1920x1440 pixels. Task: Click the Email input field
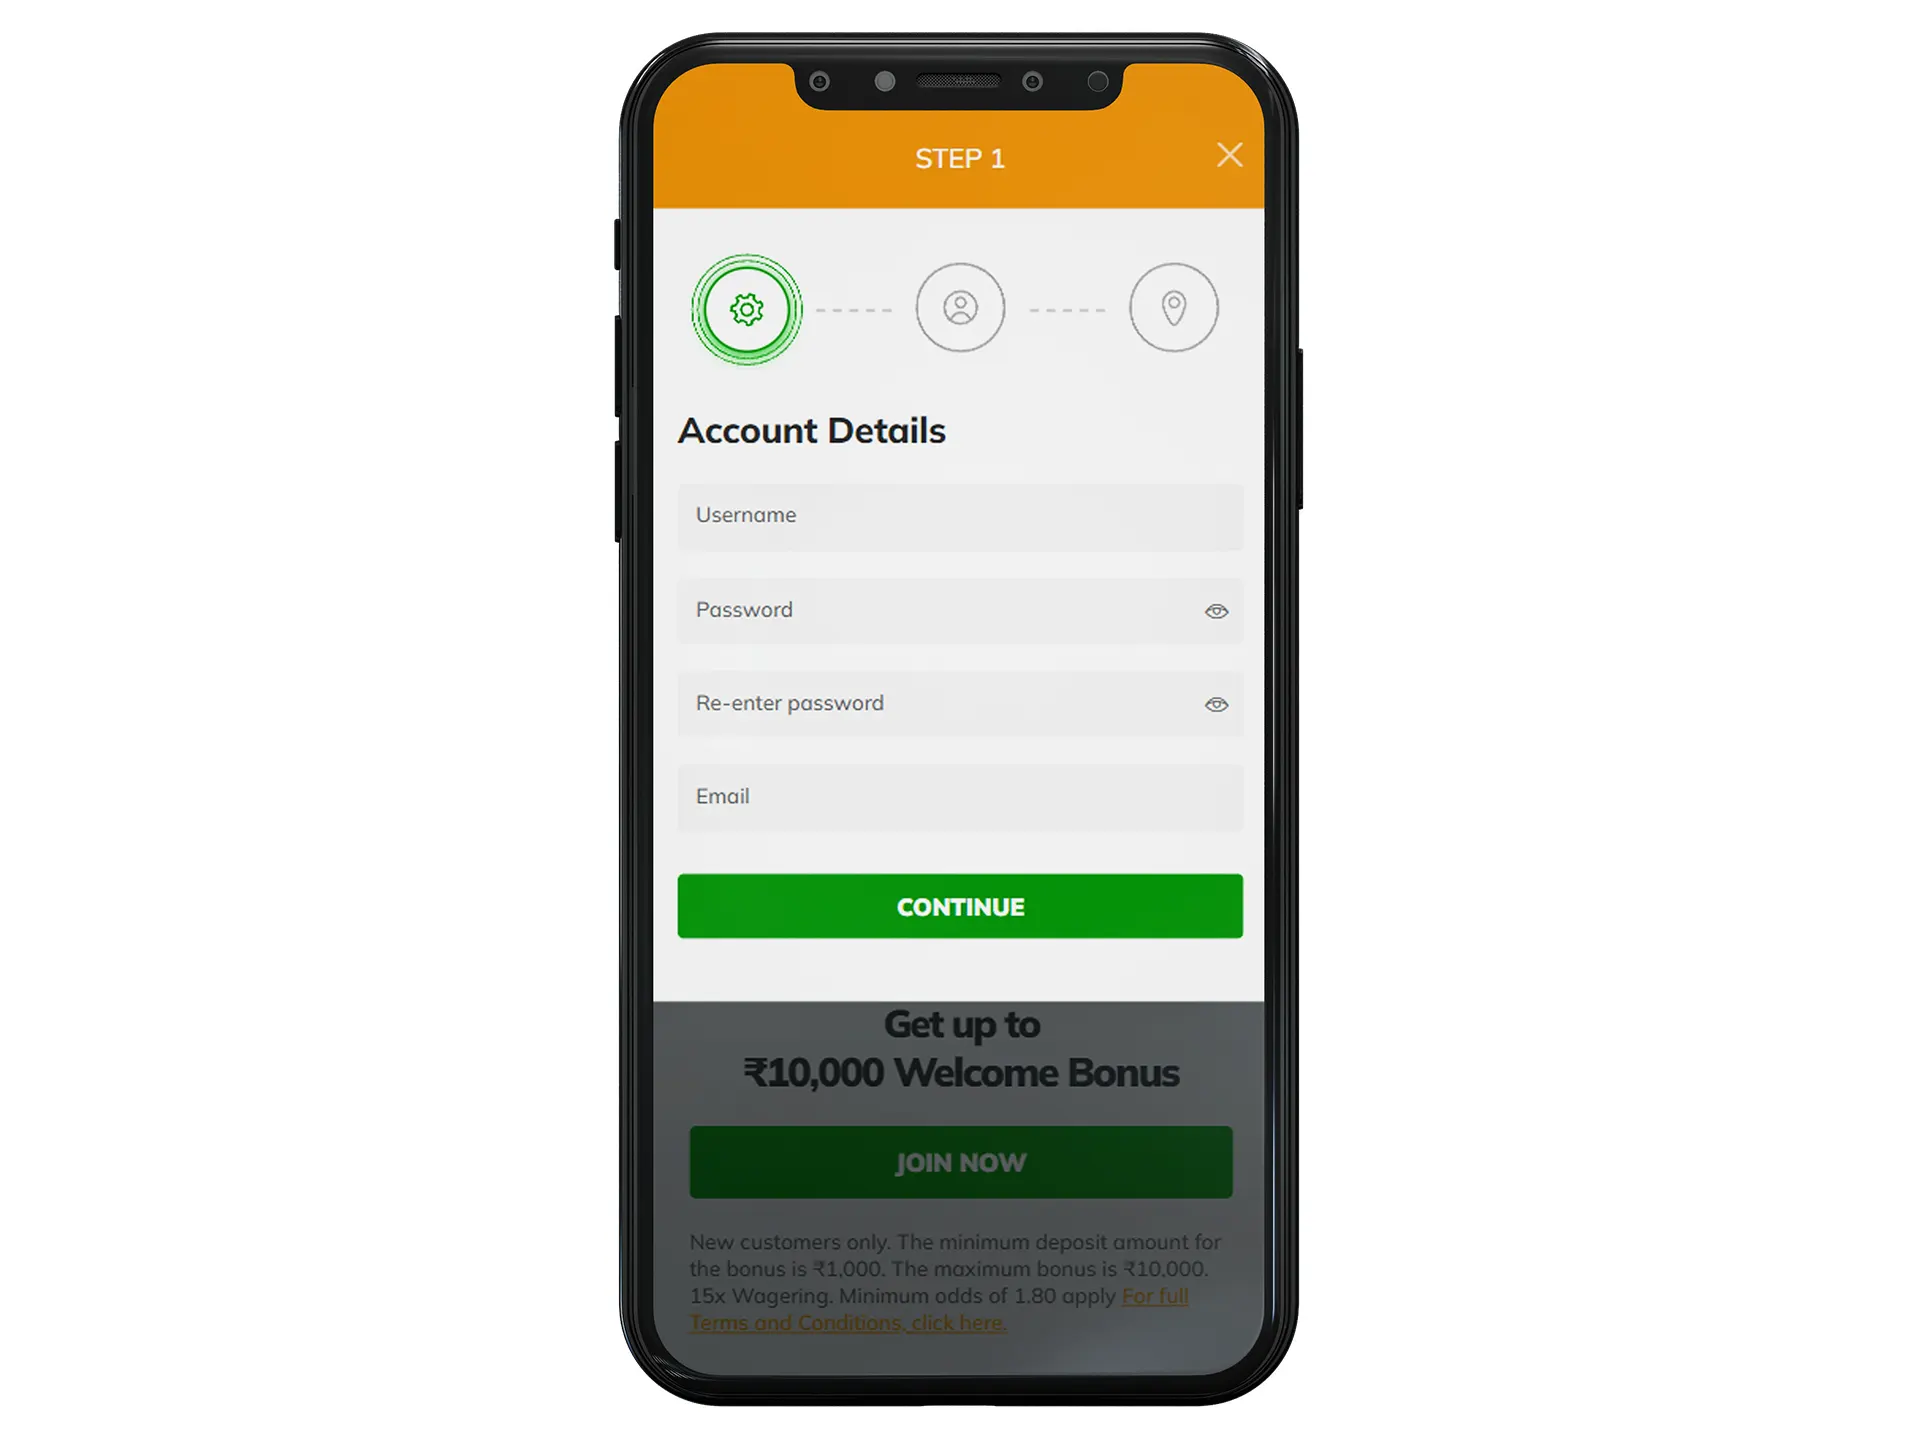[x=962, y=796]
